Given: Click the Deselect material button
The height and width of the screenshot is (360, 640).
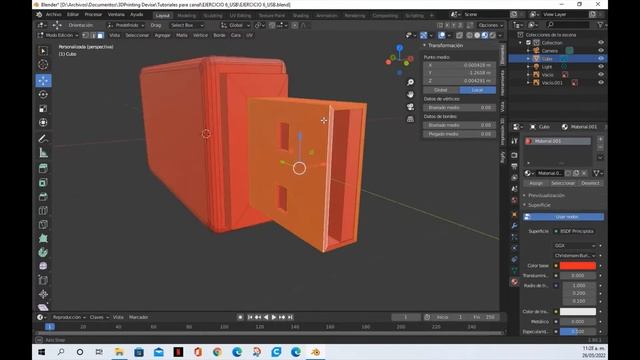Looking at the screenshot, I should pos(590,183).
